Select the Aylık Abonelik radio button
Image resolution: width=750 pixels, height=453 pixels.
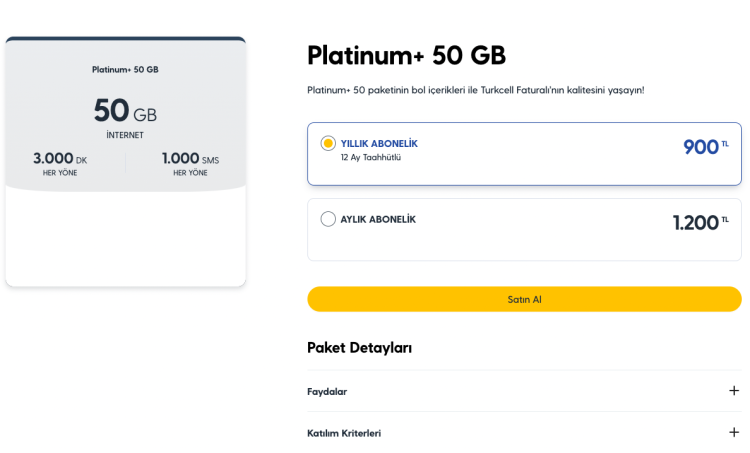point(328,219)
